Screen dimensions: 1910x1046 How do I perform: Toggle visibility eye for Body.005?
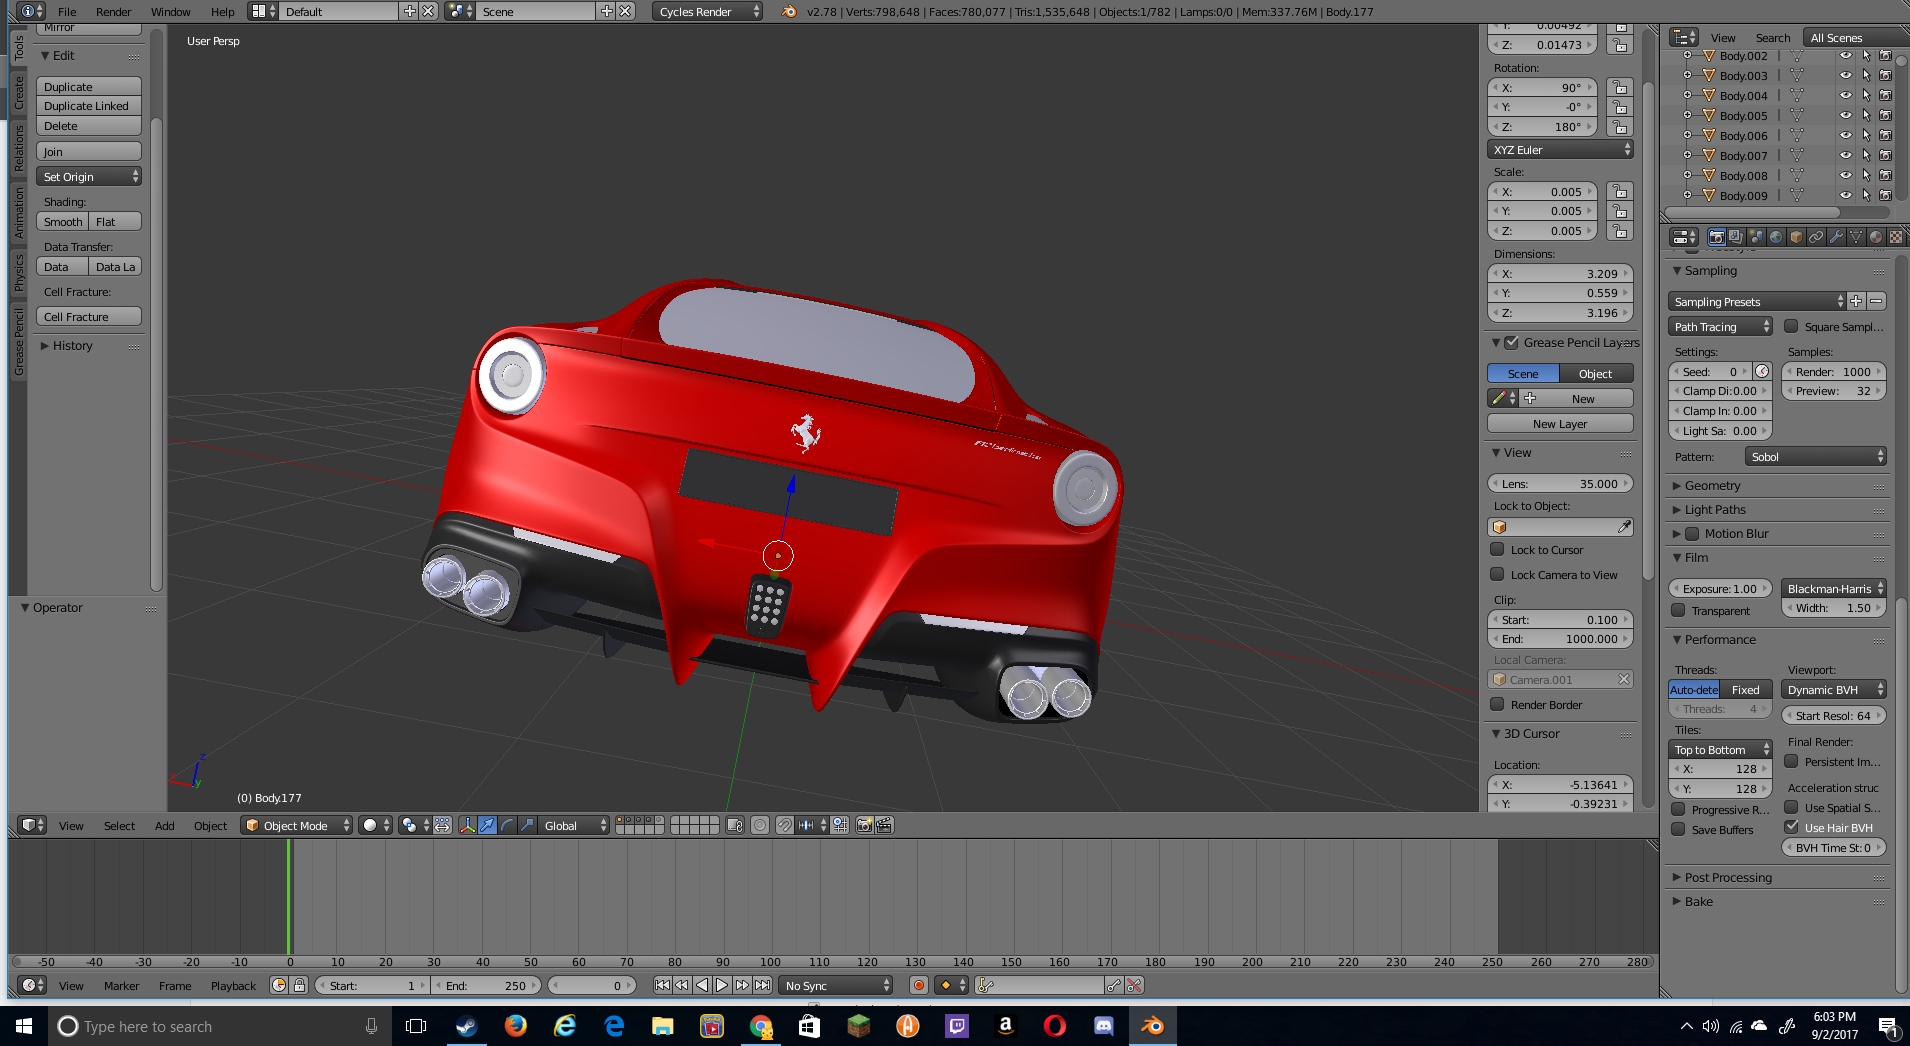click(1846, 116)
